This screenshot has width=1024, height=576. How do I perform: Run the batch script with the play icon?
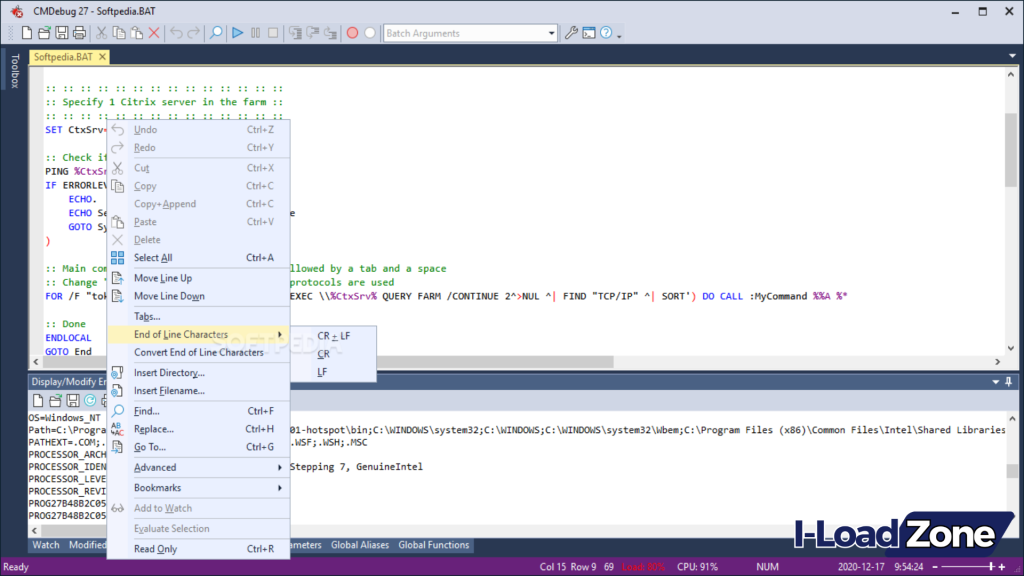(236, 32)
